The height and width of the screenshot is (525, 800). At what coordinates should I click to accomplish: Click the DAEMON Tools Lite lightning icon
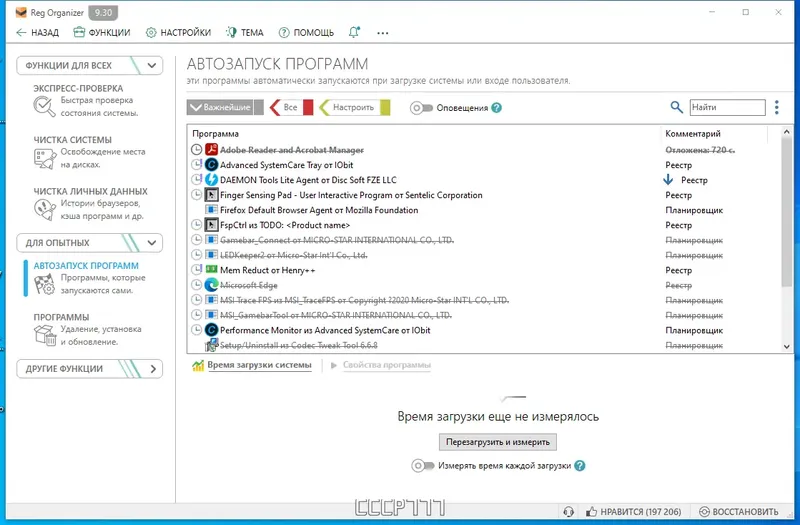[211, 180]
